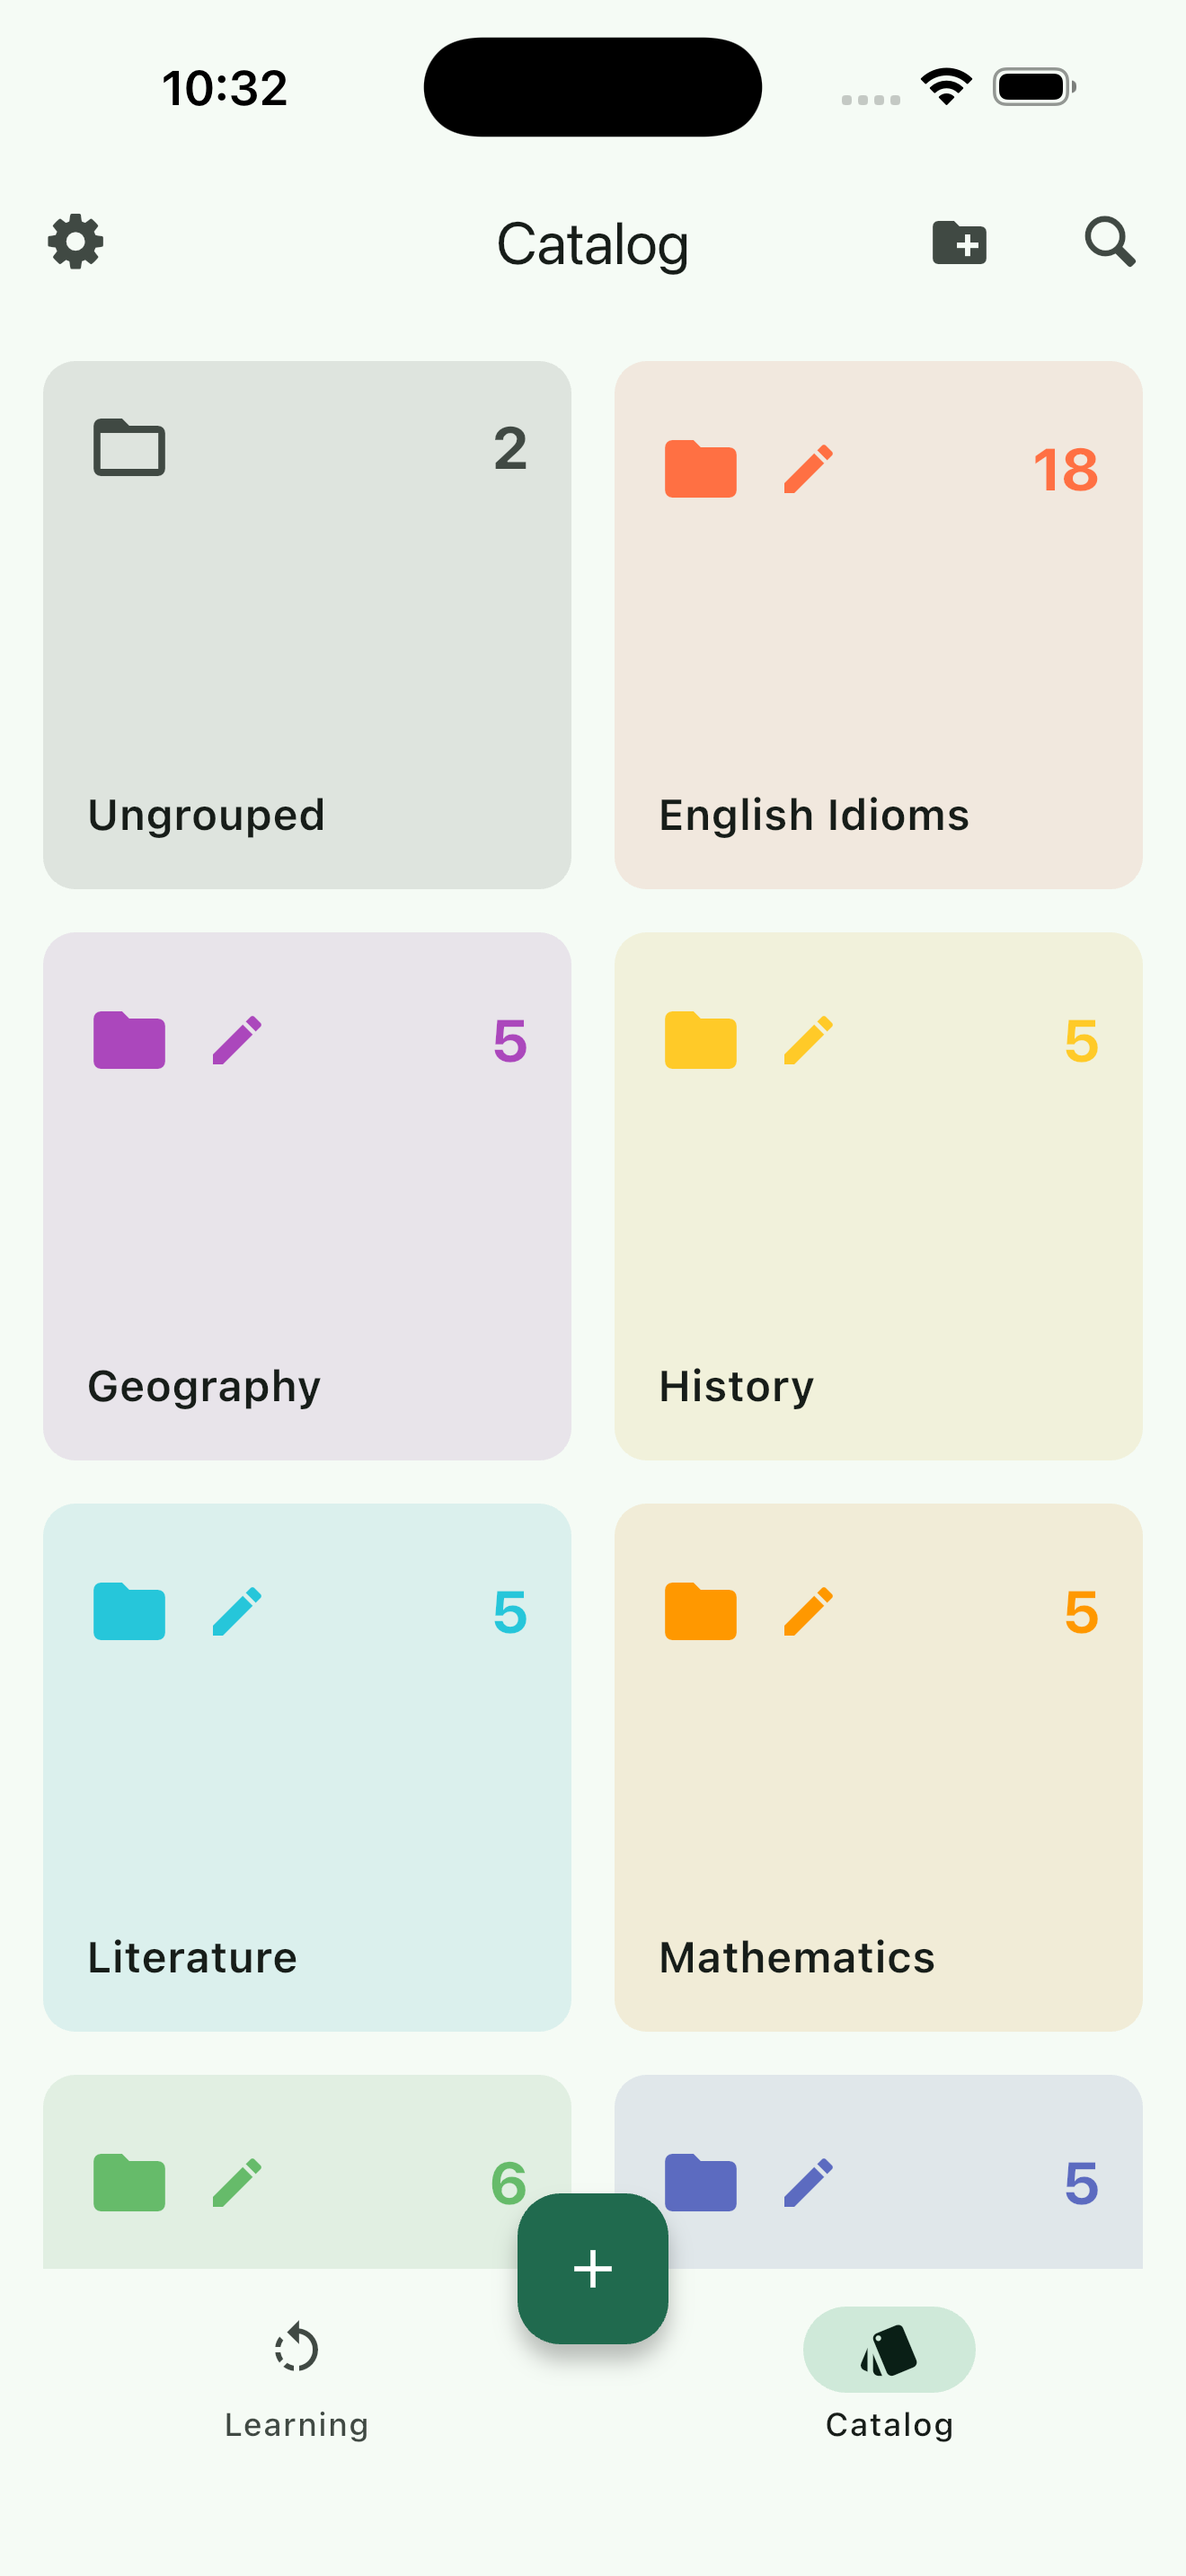1186x2576 pixels.
Task: Edit the Mathematics folder via orange pencil
Action: [x=808, y=1611]
